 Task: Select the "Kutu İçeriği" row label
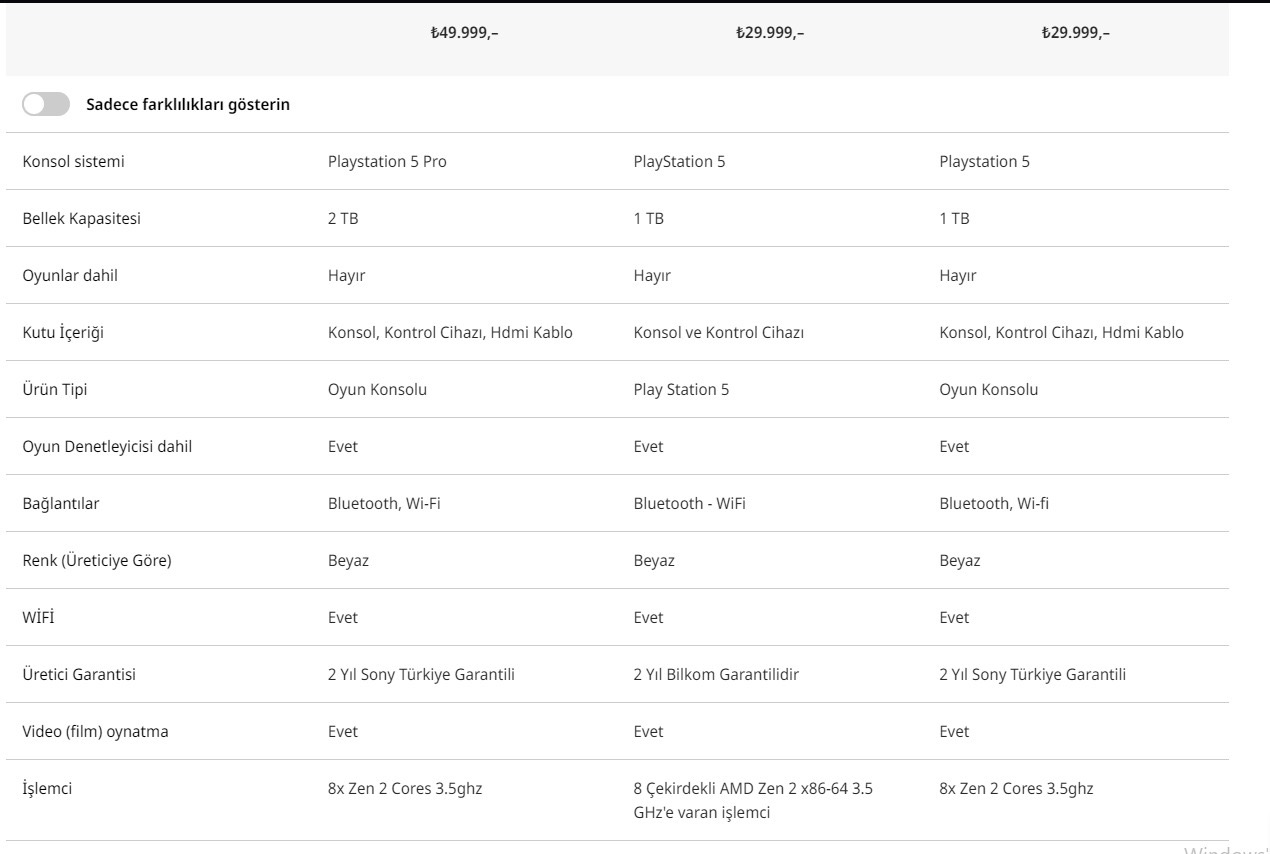pyautogui.click(x=63, y=333)
